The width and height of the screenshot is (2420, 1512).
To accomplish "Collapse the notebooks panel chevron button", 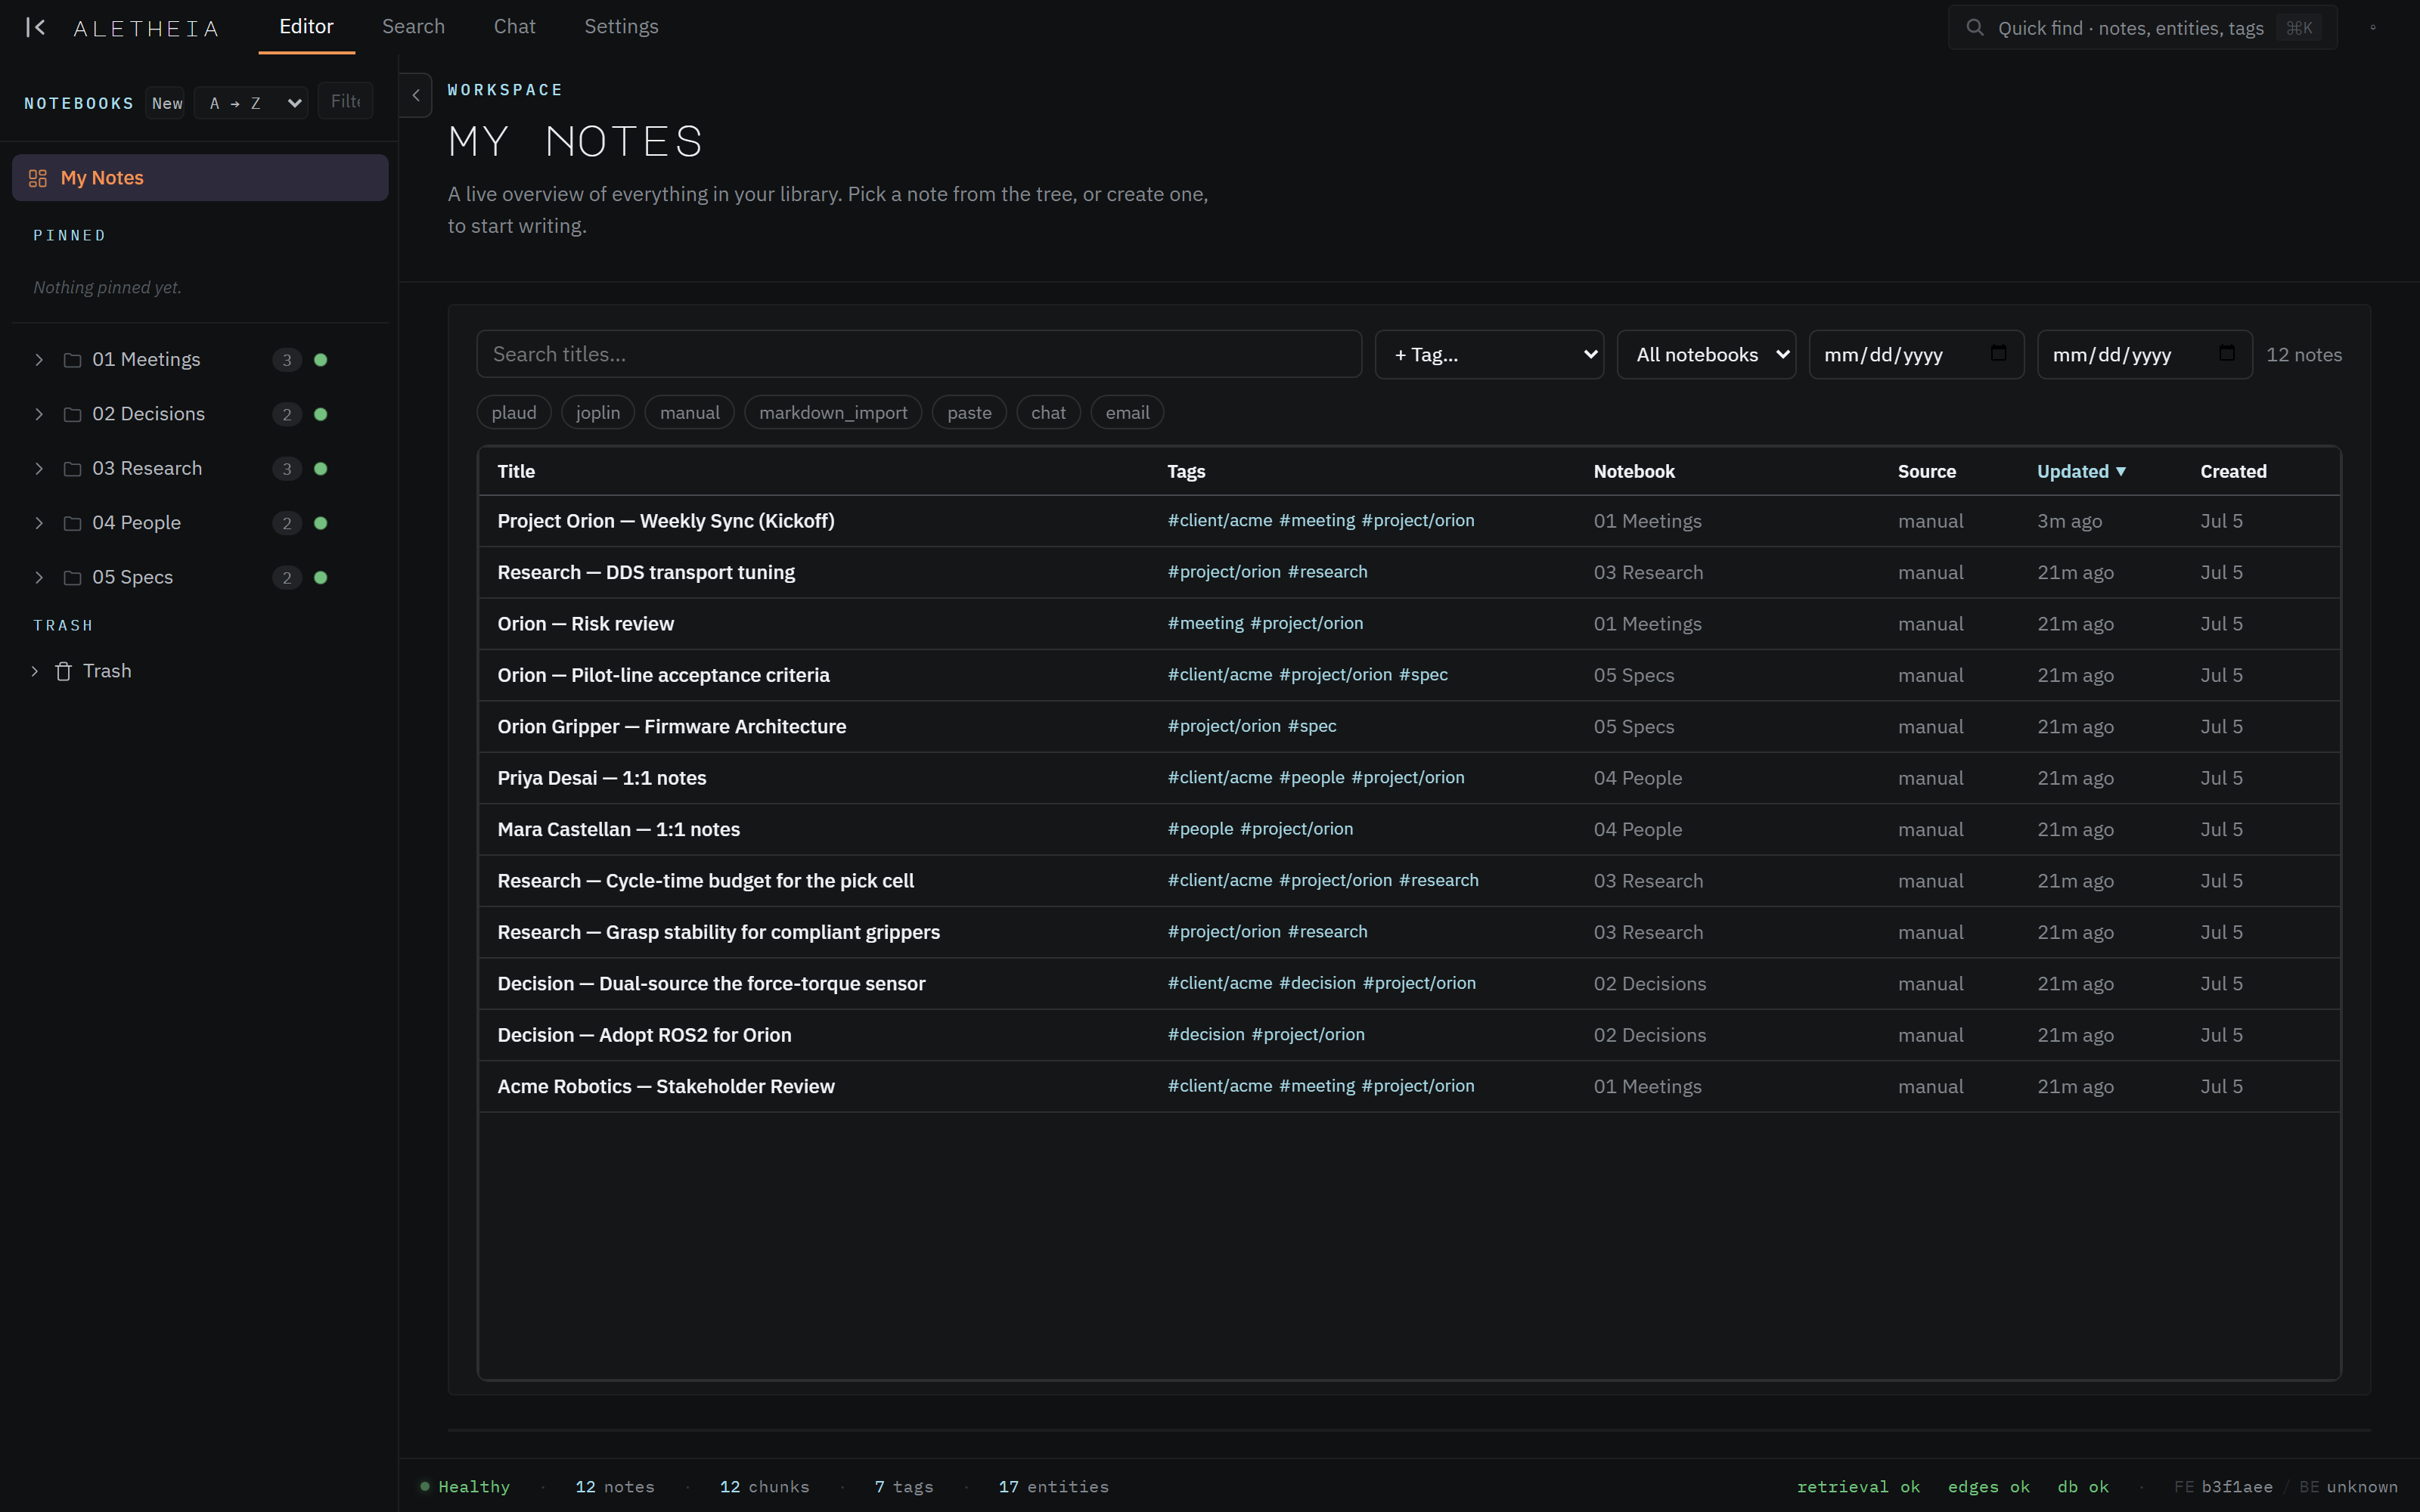I will [x=416, y=95].
